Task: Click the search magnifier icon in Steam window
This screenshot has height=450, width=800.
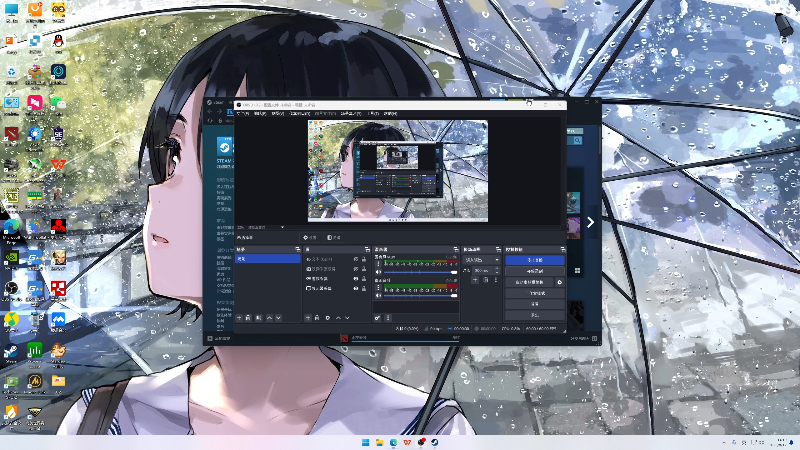Action: [577, 140]
